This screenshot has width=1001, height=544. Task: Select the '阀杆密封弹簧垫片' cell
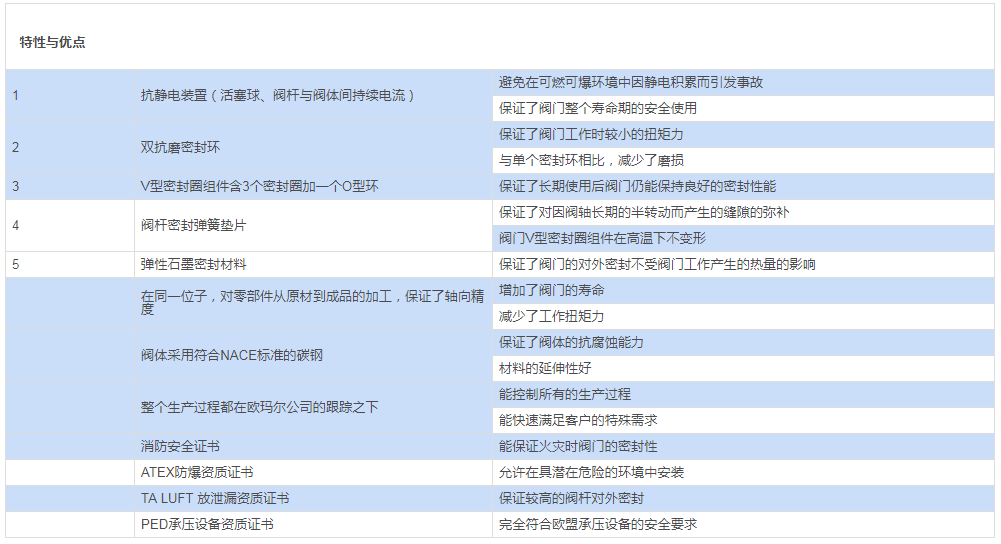click(x=193, y=225)
